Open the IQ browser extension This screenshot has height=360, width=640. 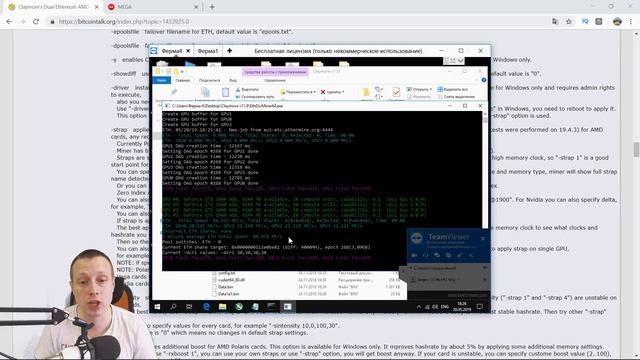click(x=585, y=22)
